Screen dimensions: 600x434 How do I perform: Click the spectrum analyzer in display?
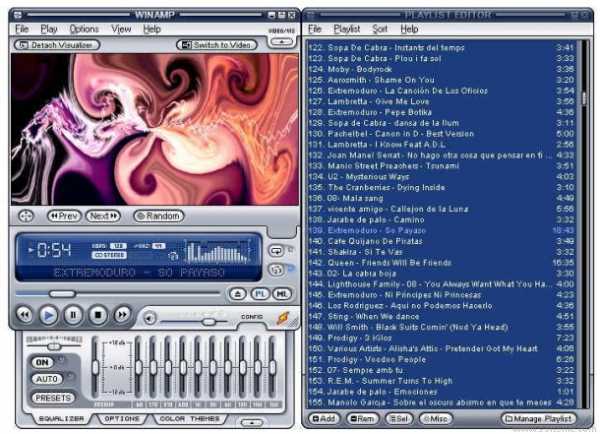217,251
